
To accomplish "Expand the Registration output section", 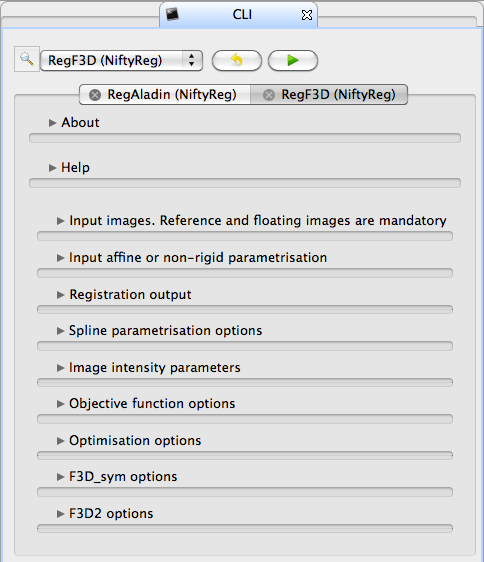I will 60,295.
